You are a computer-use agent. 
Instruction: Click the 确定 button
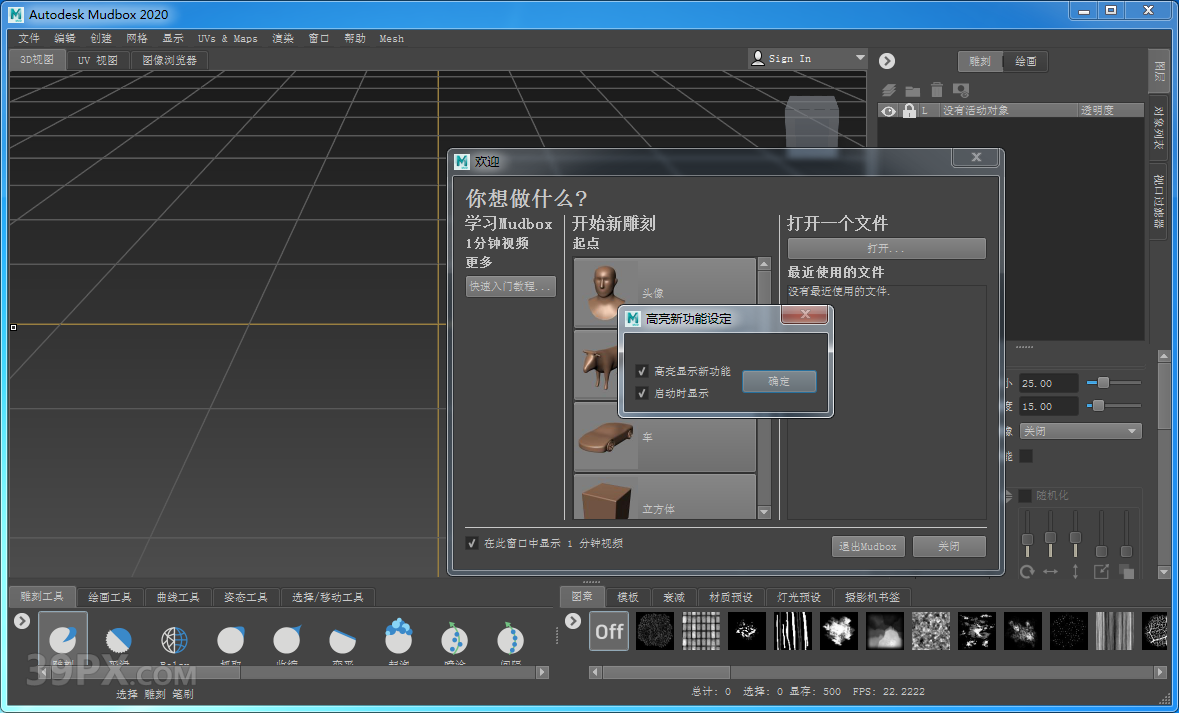[x=779, y=381]
